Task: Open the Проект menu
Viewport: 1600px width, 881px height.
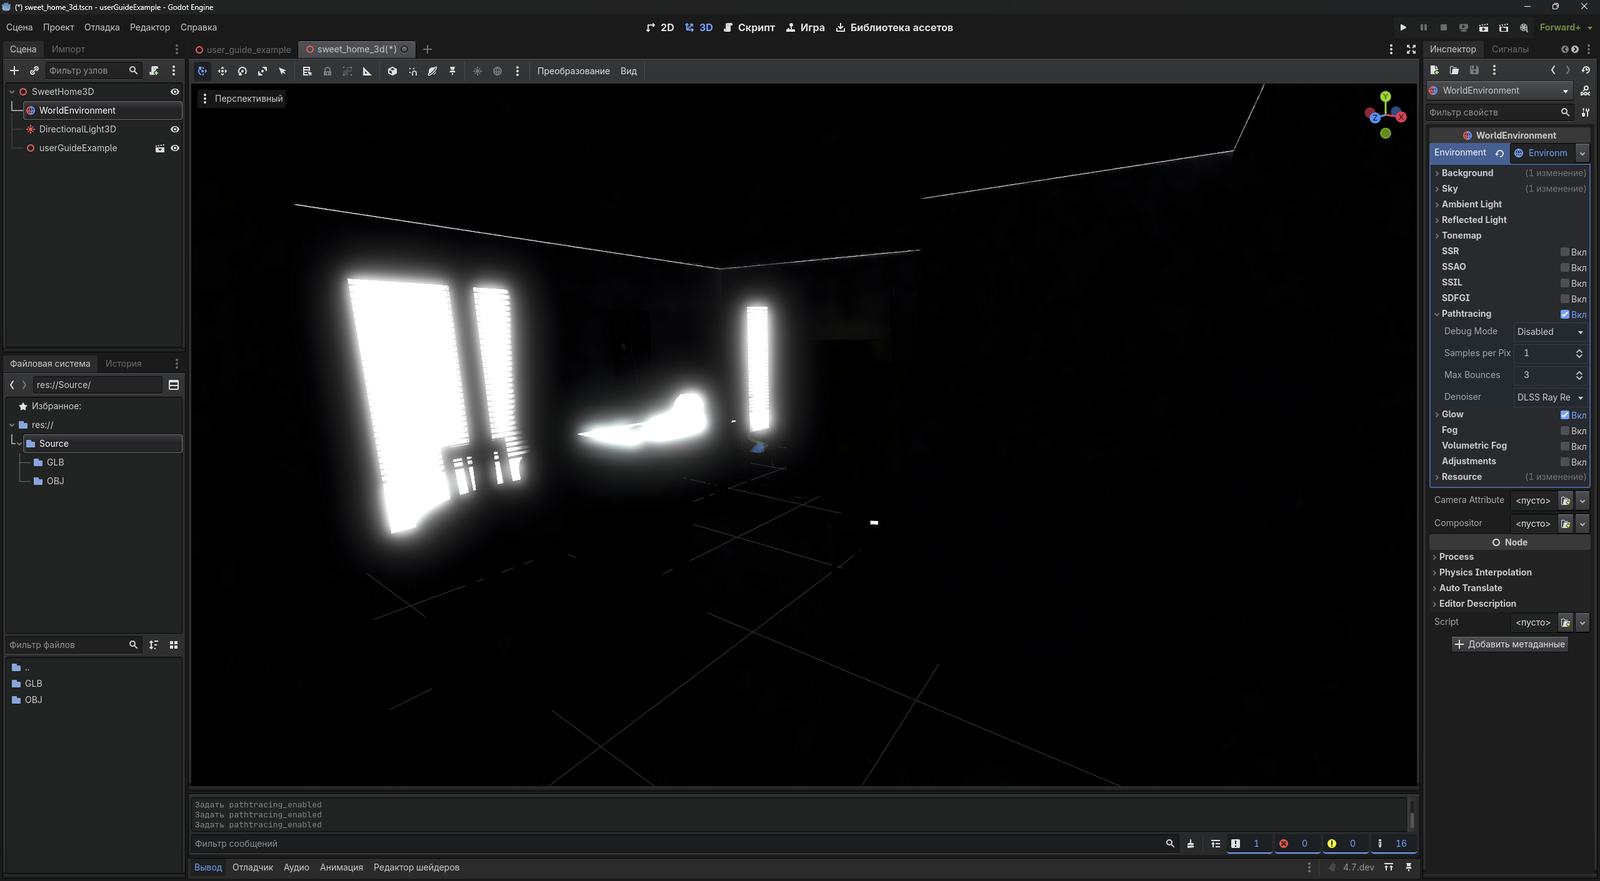Action: coord(58,28)
